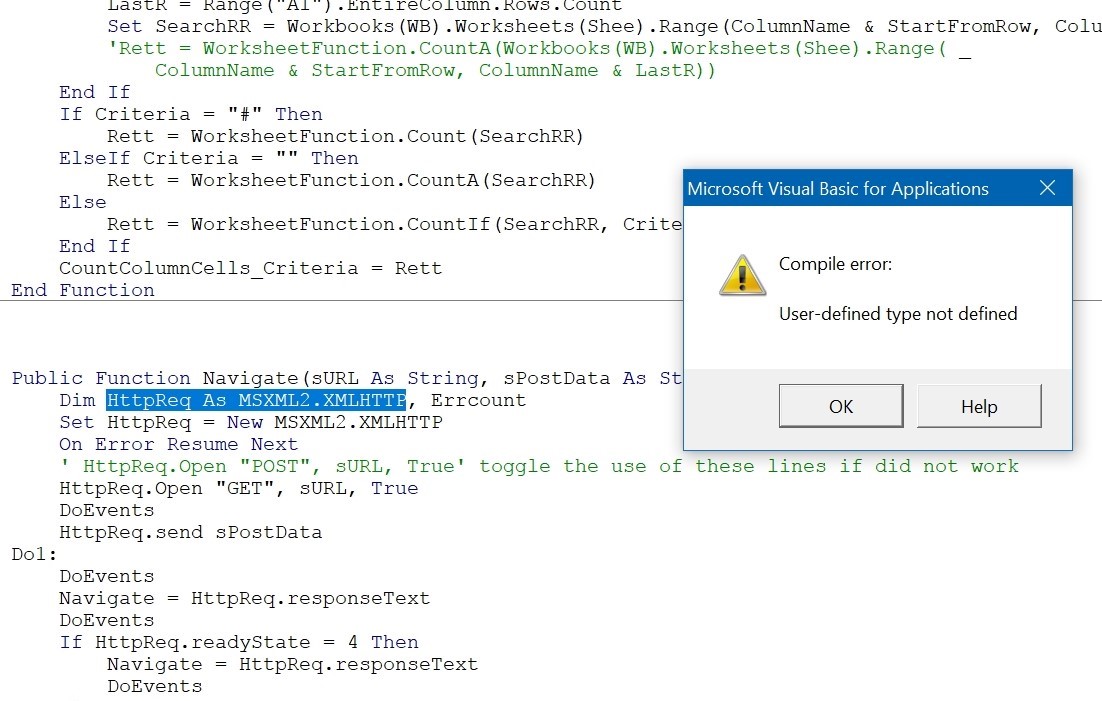Screen dimensions: 1102x701
Task: Close the Visual Basic error dialog
Action: (x=1047, y=188)
